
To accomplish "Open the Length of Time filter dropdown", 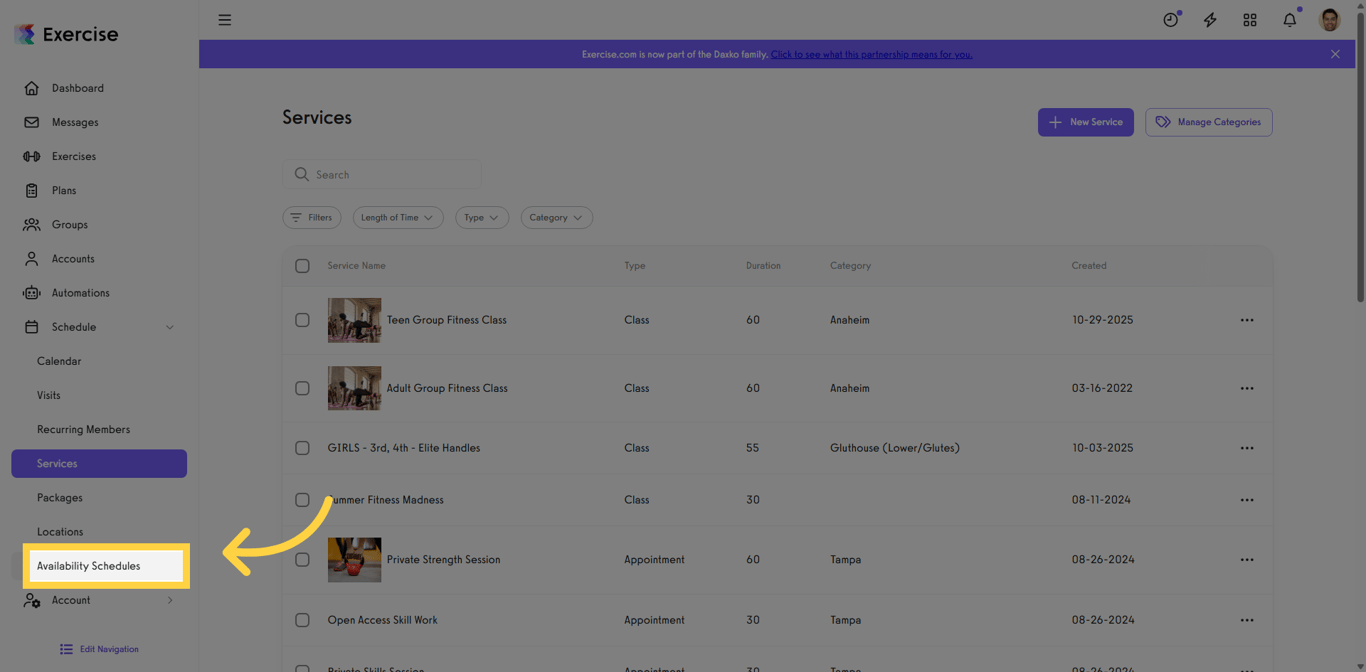I will coord(398,217).
